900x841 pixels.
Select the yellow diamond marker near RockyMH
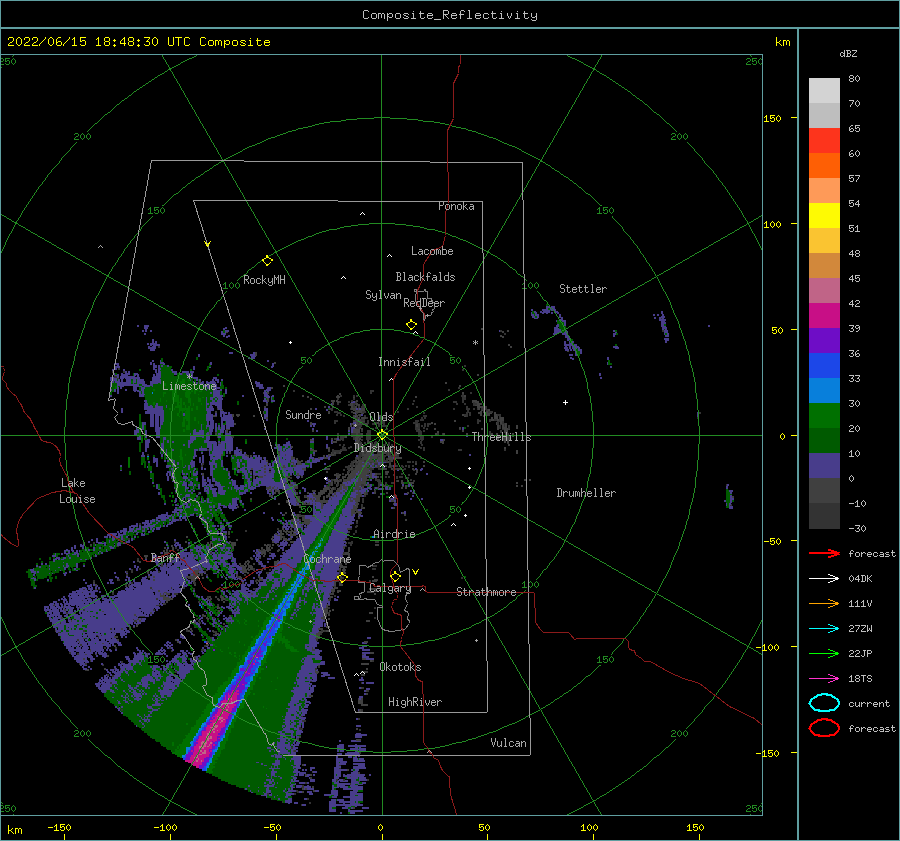(x=267, y=261)
